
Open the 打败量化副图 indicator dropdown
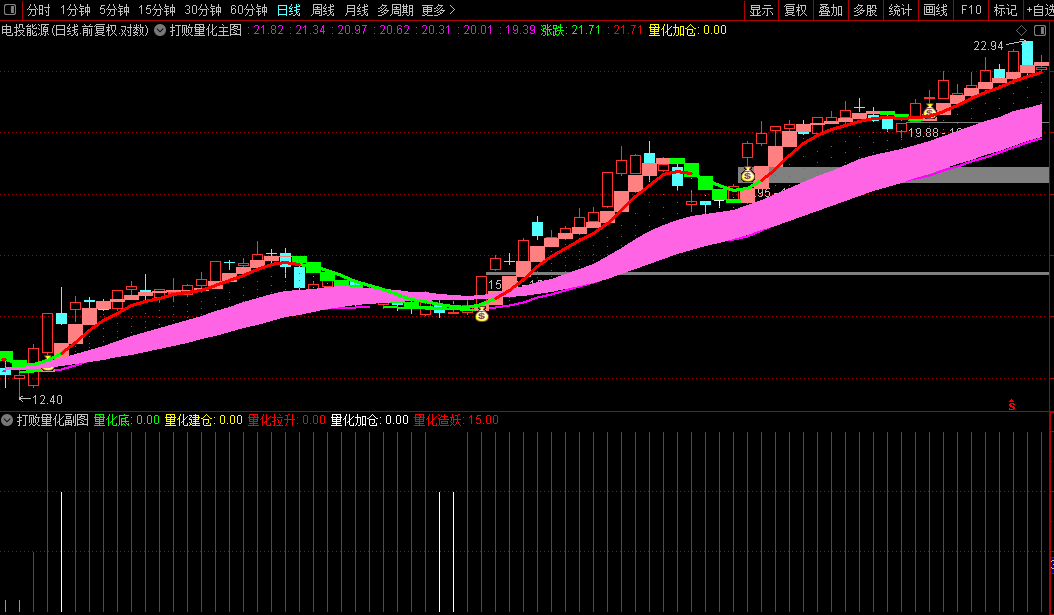[x=7, y=420]
